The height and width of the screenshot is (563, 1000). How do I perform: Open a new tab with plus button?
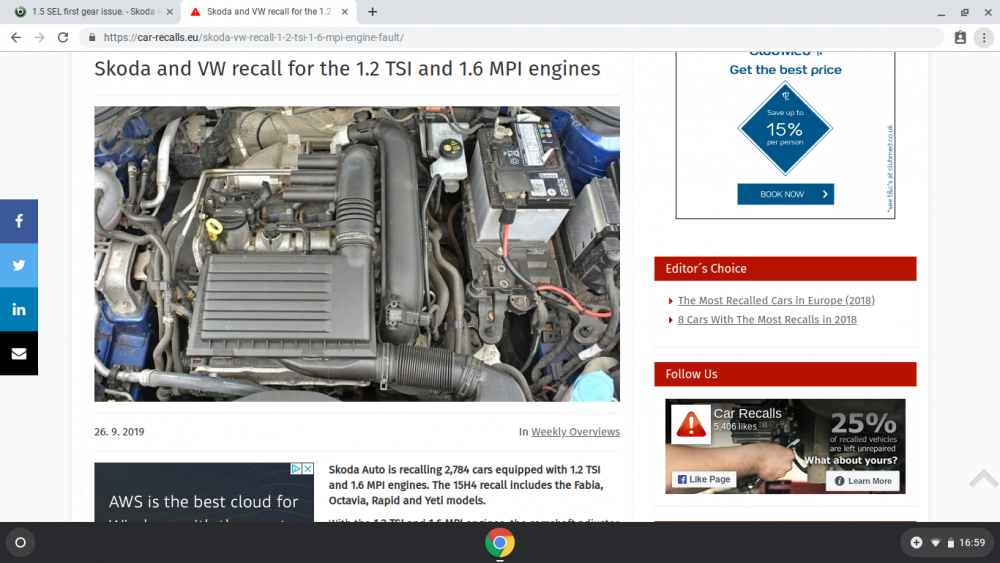point(372,11)
